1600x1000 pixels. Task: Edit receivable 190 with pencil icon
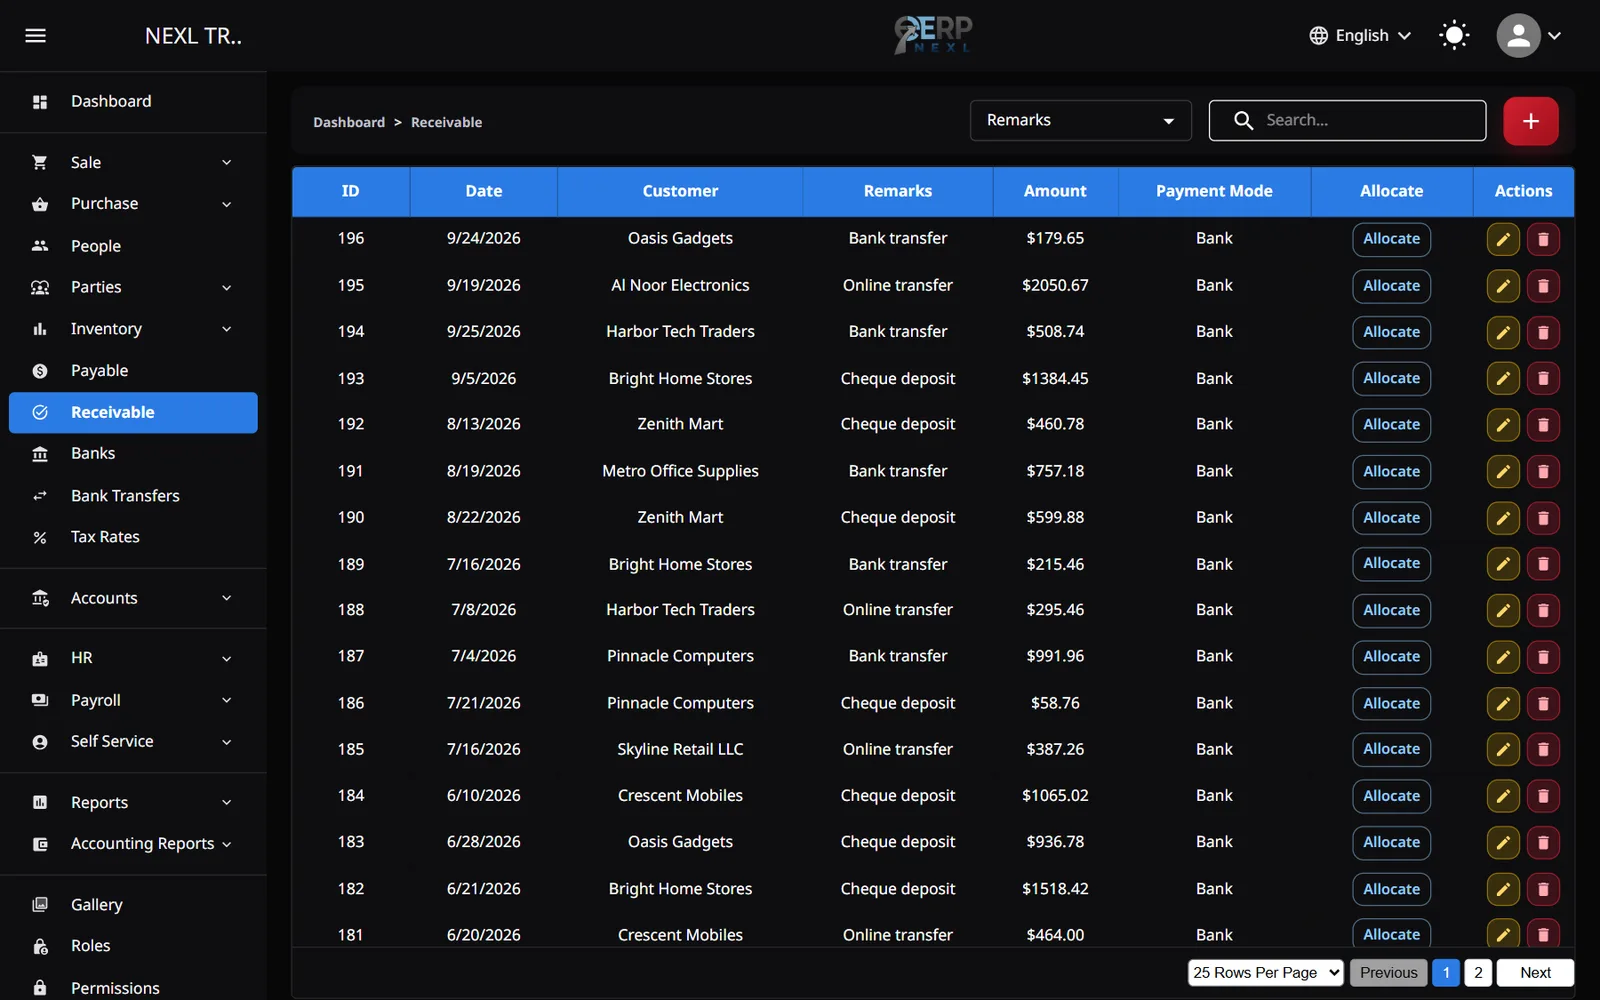coord(1503,518)
